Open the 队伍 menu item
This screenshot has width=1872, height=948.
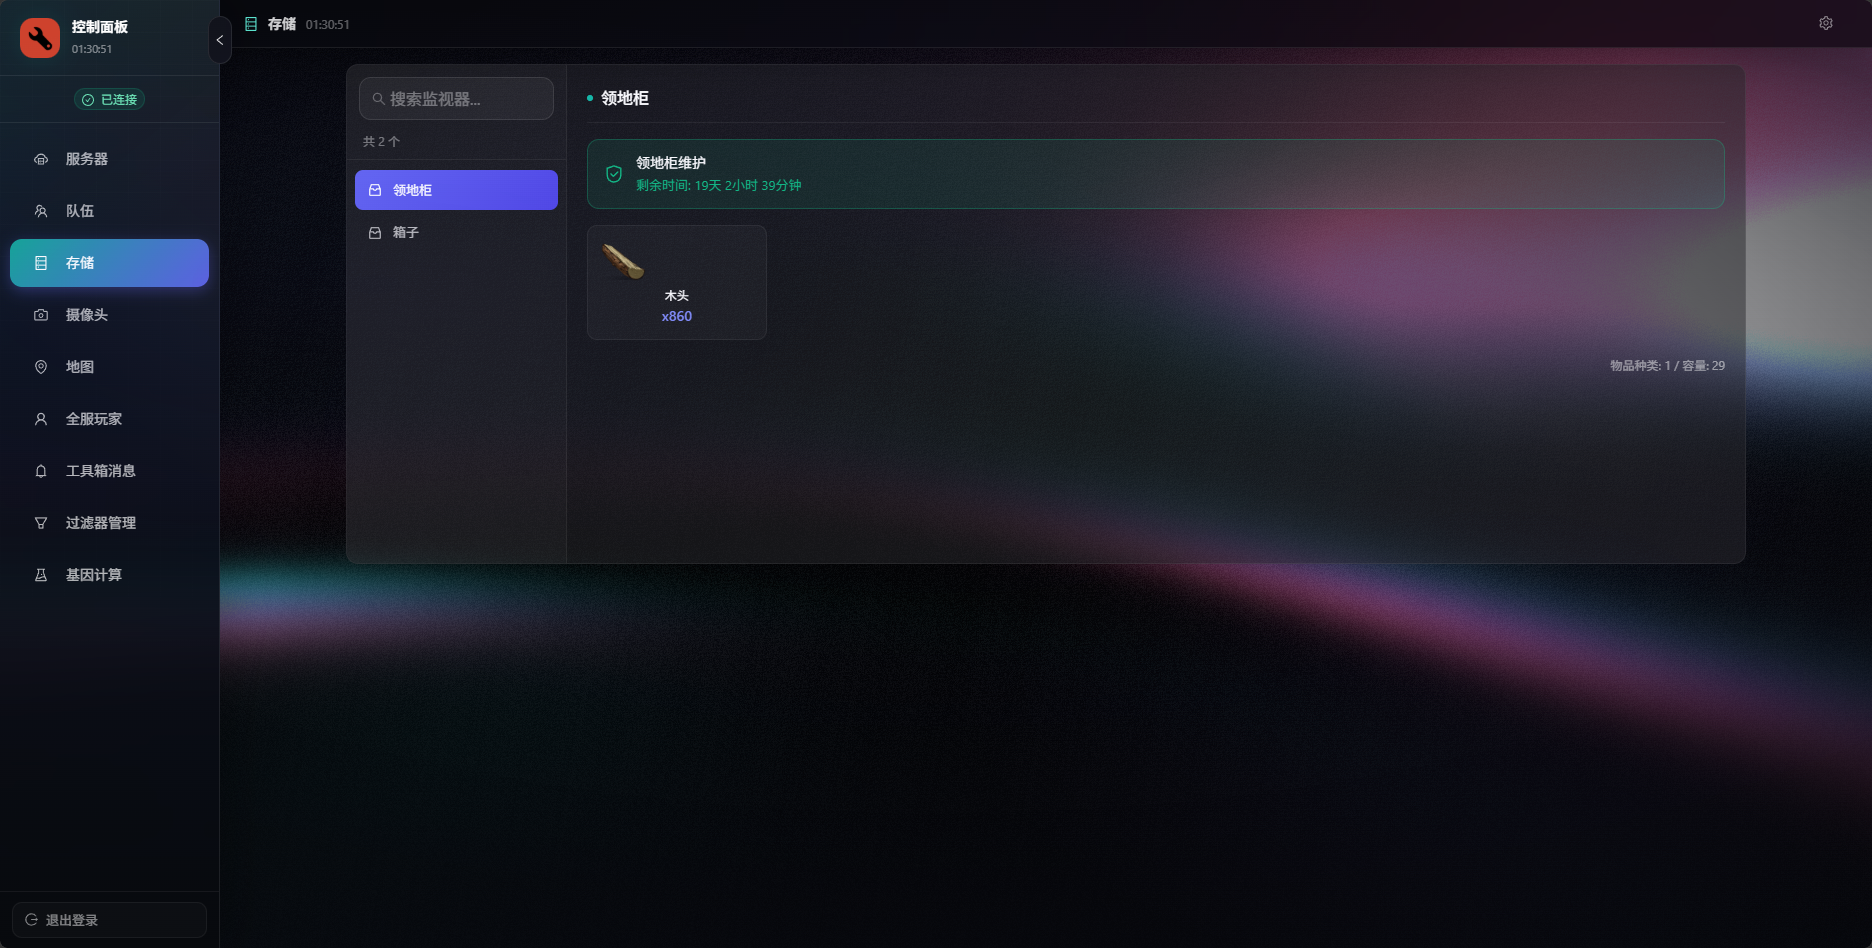coord(109,211)
